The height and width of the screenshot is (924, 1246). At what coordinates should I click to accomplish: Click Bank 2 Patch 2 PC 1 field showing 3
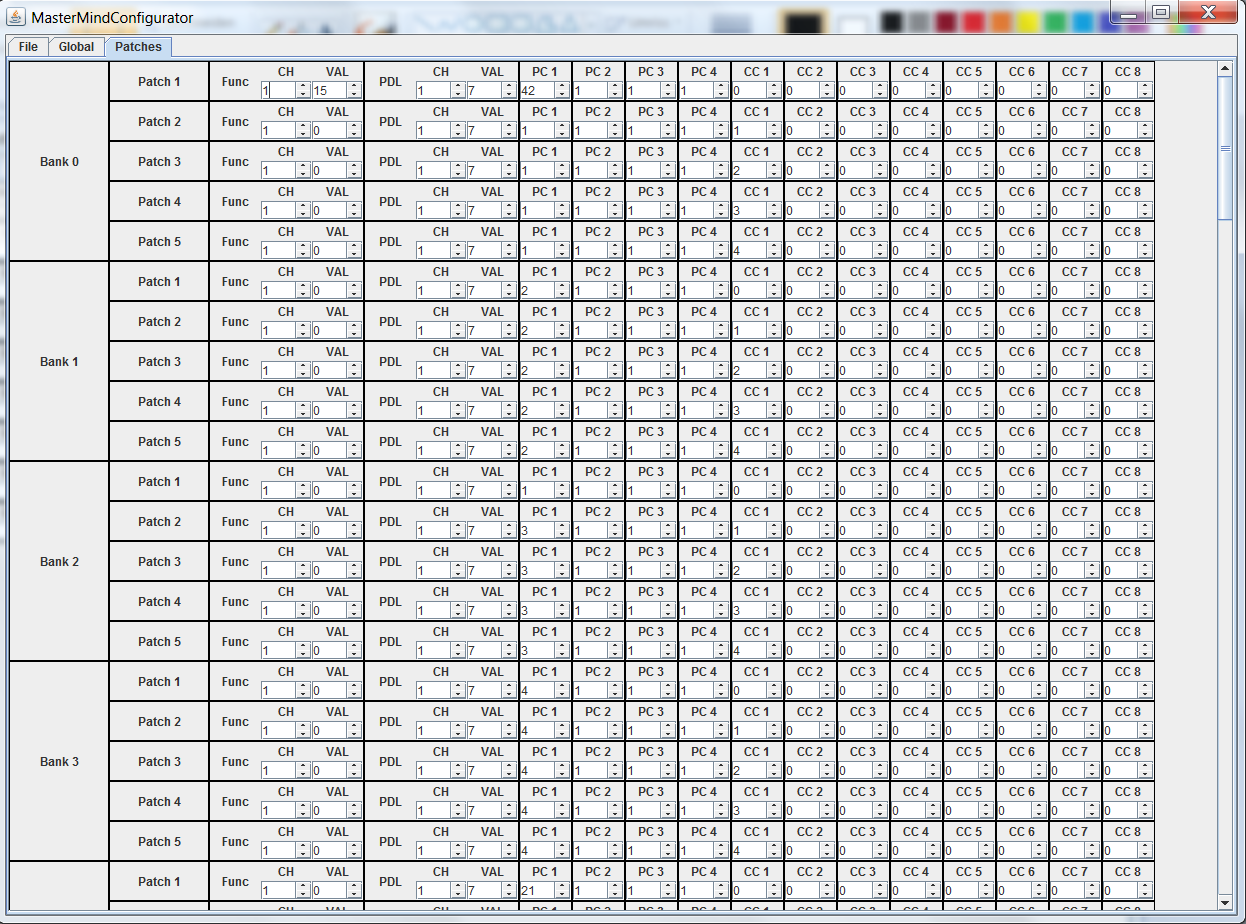pyautogui.click(x=539, y=530)
